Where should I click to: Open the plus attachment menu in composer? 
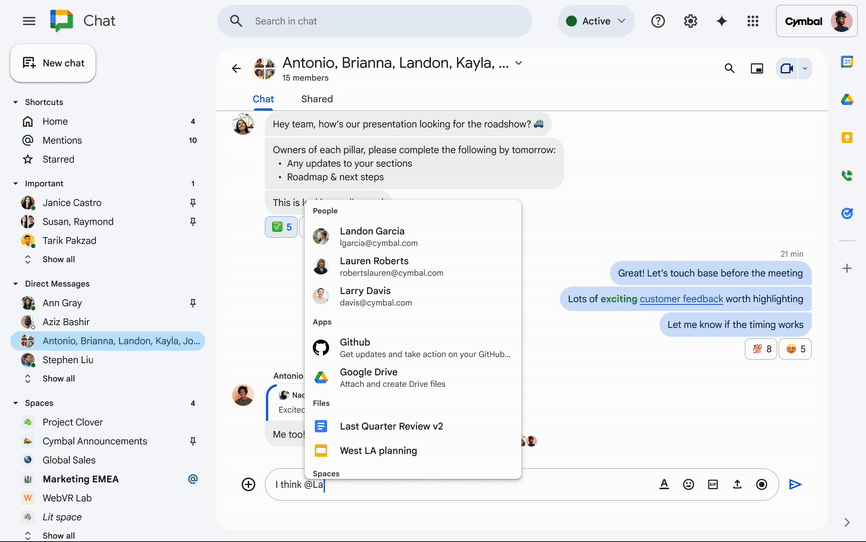click(x=249, y=485)
